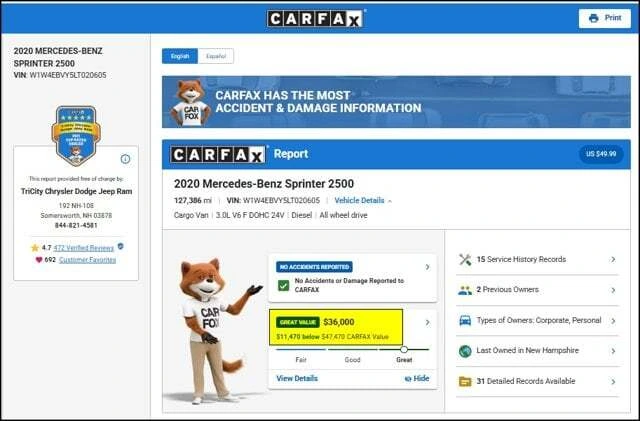Expand 2 Previous Owners row arrow
The height and width of the screenshot is (421, 640).
[x=613, y=290]
